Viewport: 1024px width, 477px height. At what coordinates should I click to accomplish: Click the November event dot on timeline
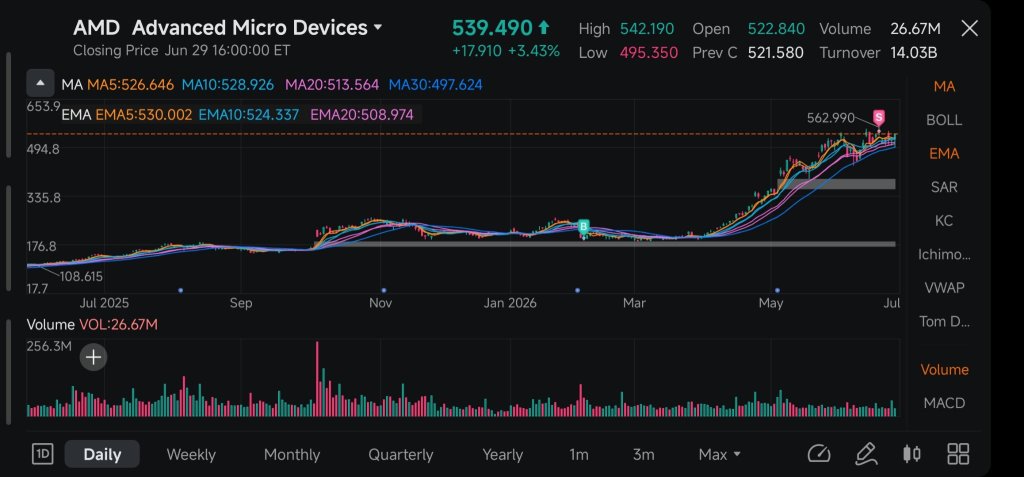[x=384, y=290]
